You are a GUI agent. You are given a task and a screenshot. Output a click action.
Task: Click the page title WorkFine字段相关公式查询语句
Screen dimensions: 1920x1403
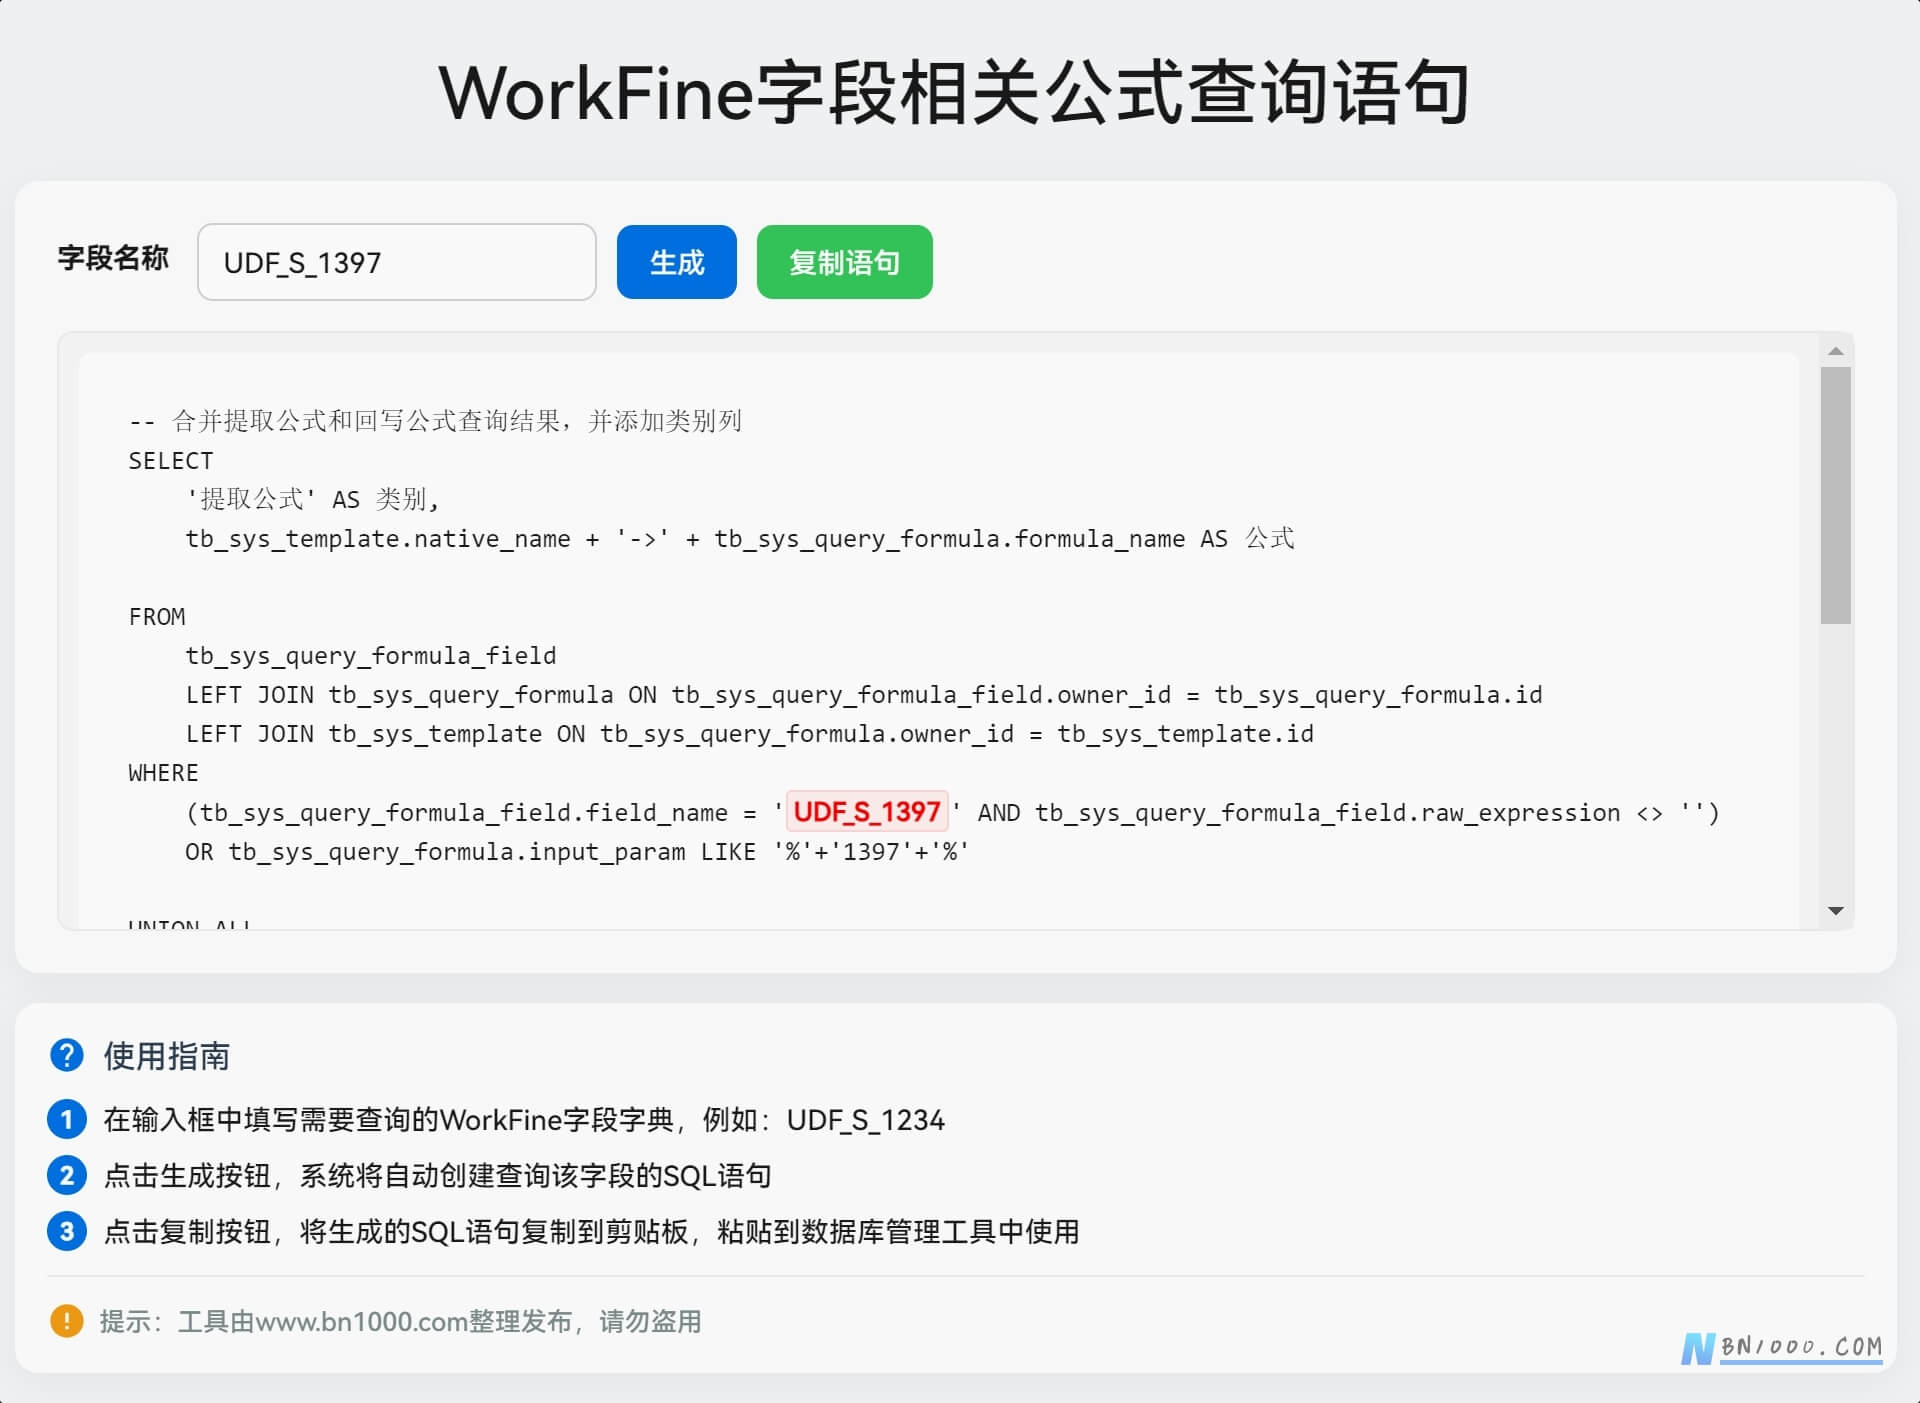coord(954,92)
